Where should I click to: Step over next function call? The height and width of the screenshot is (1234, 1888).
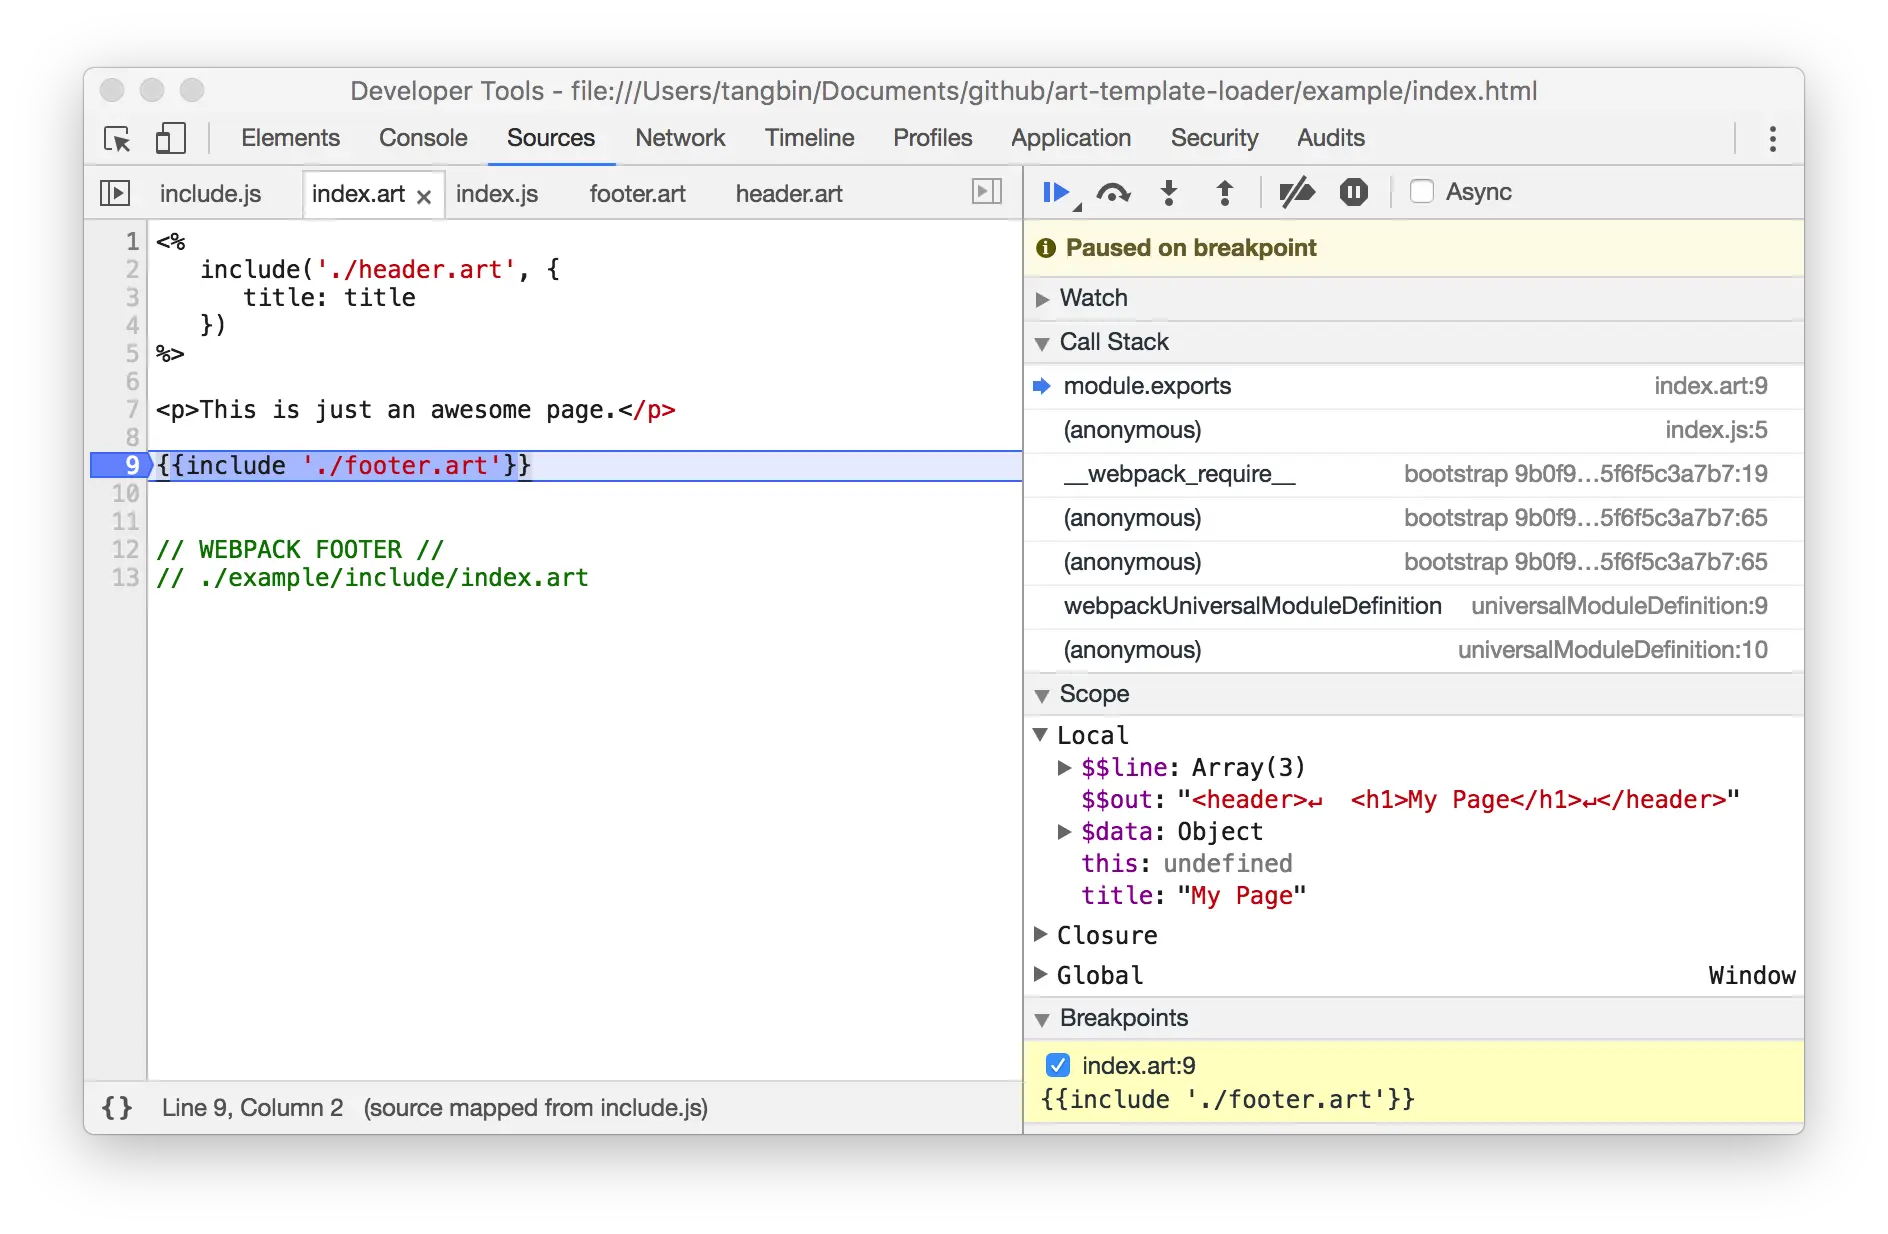pyautogui.click(x=1113, y=192)
